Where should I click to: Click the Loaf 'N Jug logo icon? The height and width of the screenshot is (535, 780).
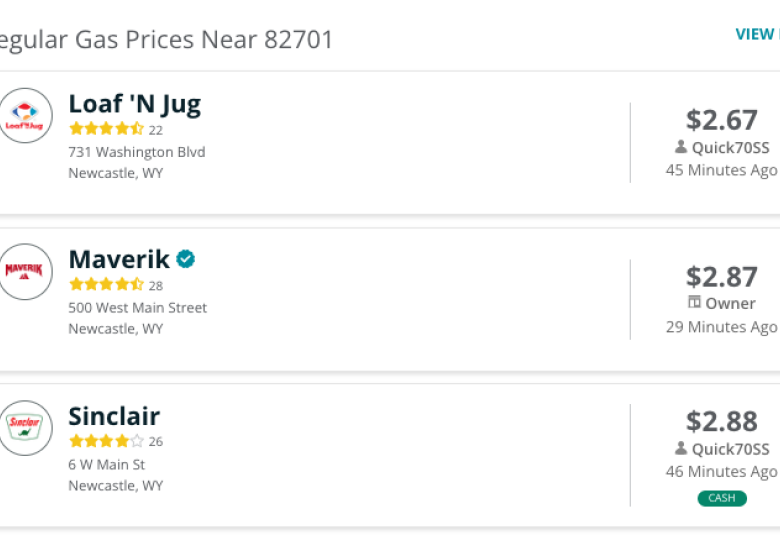[x=25, y=115]
